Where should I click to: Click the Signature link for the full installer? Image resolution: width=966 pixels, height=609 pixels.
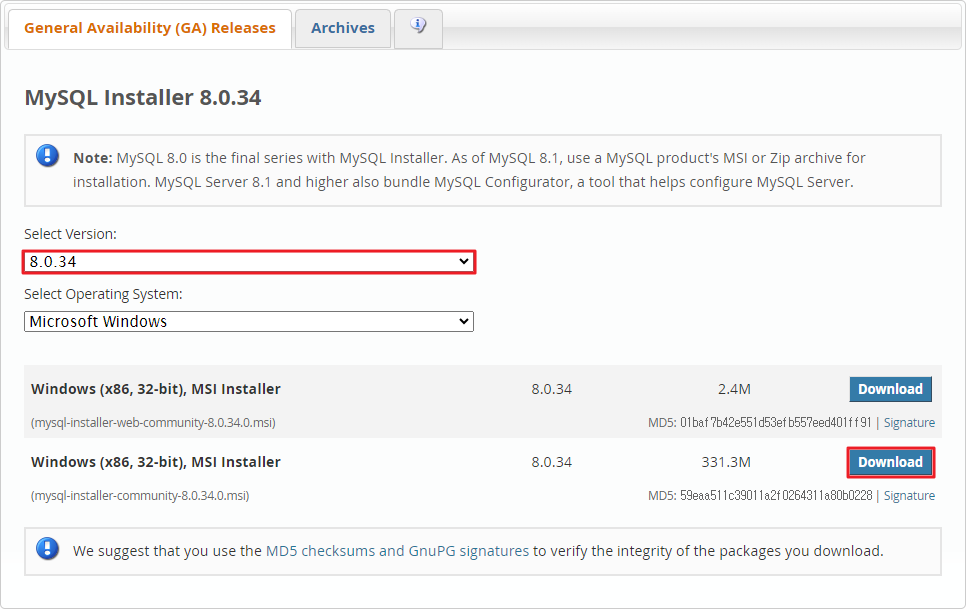(x=909, y=495)
